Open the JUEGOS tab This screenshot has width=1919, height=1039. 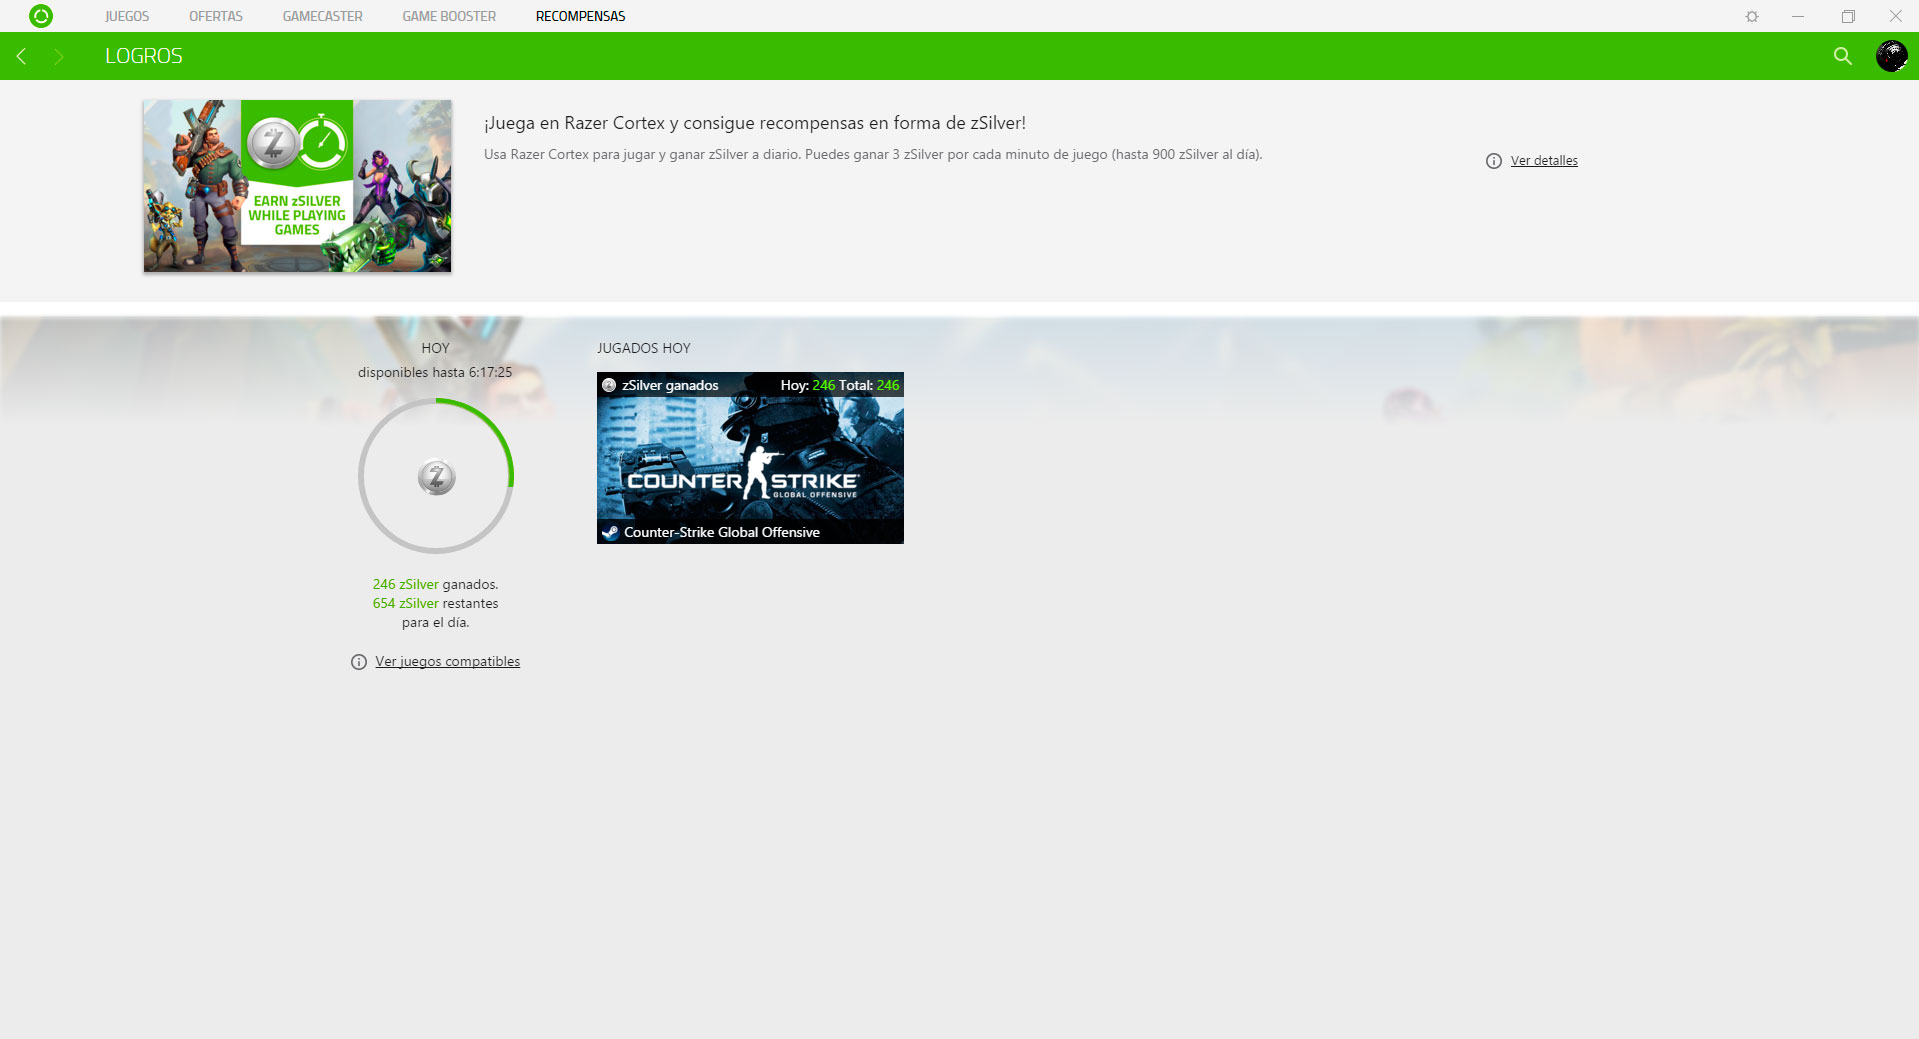click(x=127, y=16)
